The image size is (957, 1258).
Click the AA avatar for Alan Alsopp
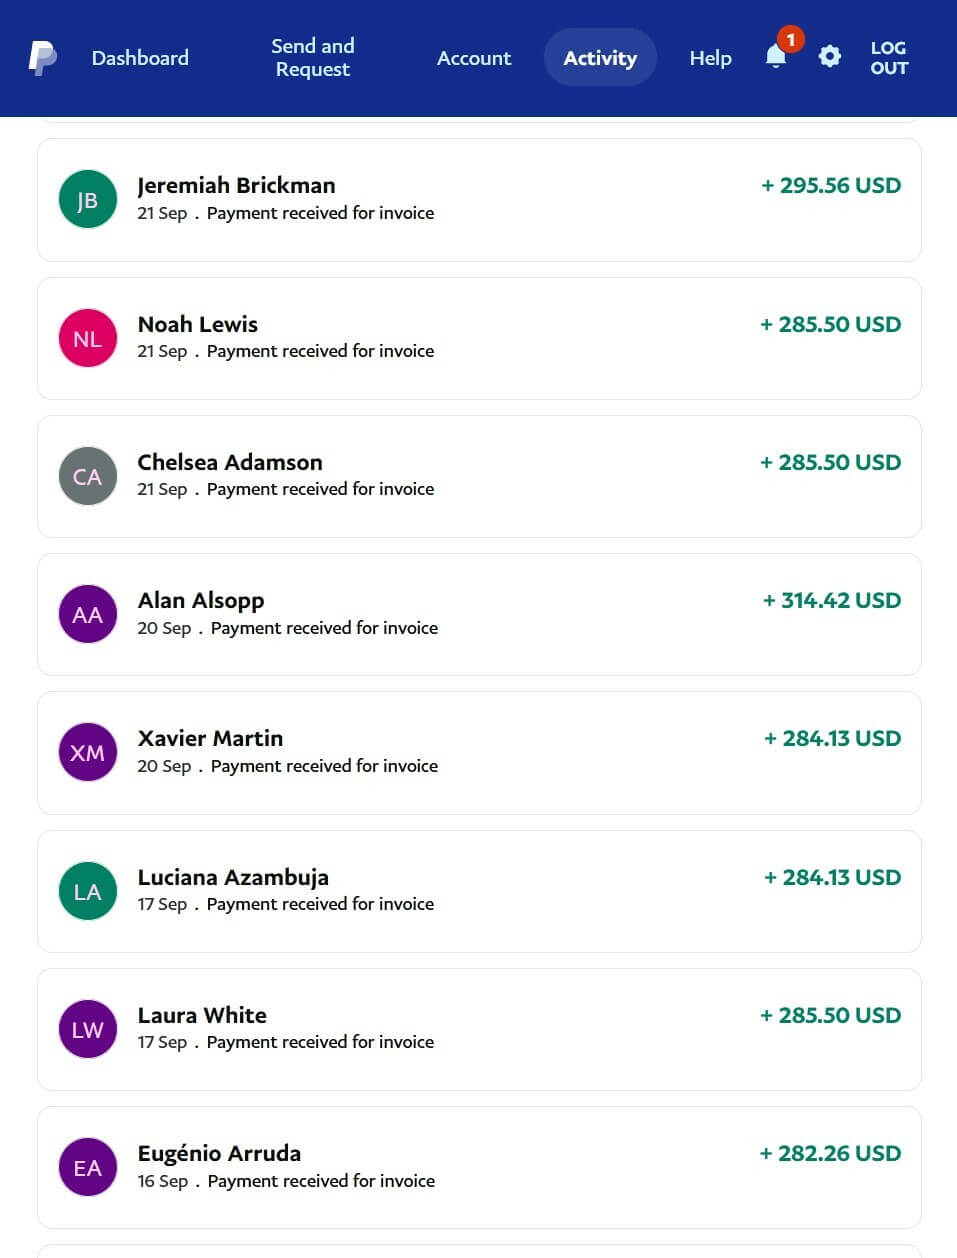pos(88,614)
